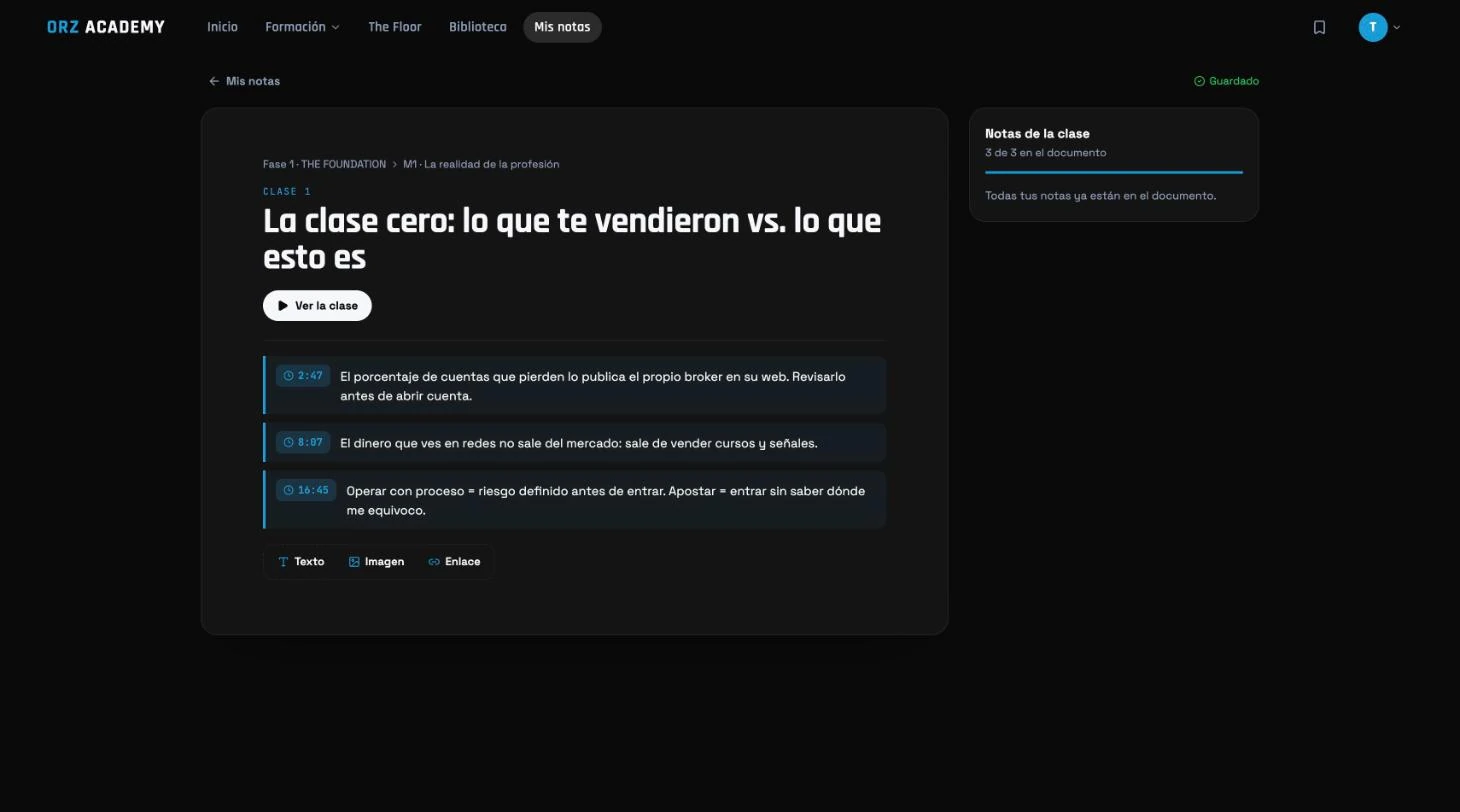
Task: Click the Notas de la clase progress bar
Action: coord(1114,173)
